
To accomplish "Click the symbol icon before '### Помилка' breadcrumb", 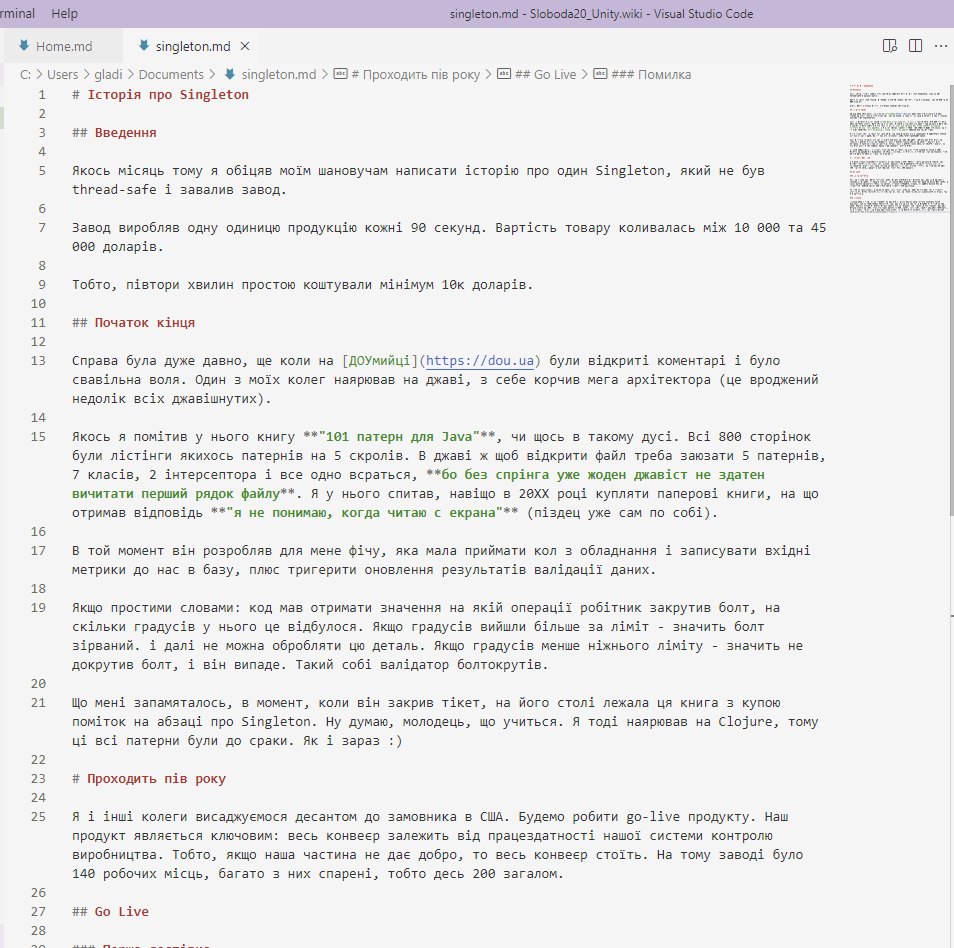I will tap(600, 74).
